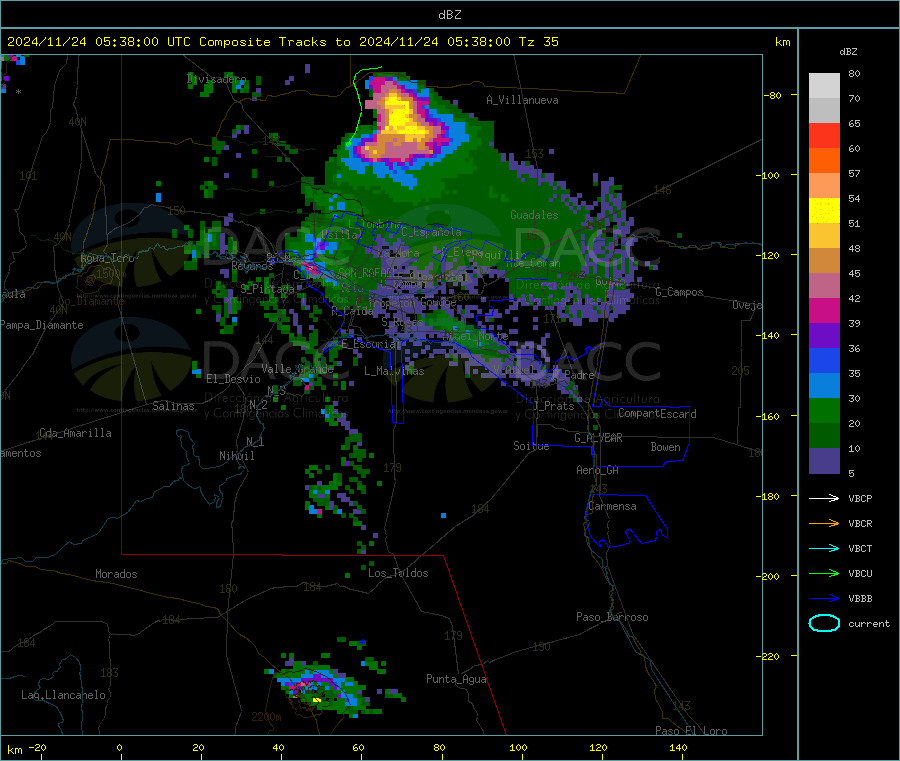Click the 'VBBB' legend label

860,599
